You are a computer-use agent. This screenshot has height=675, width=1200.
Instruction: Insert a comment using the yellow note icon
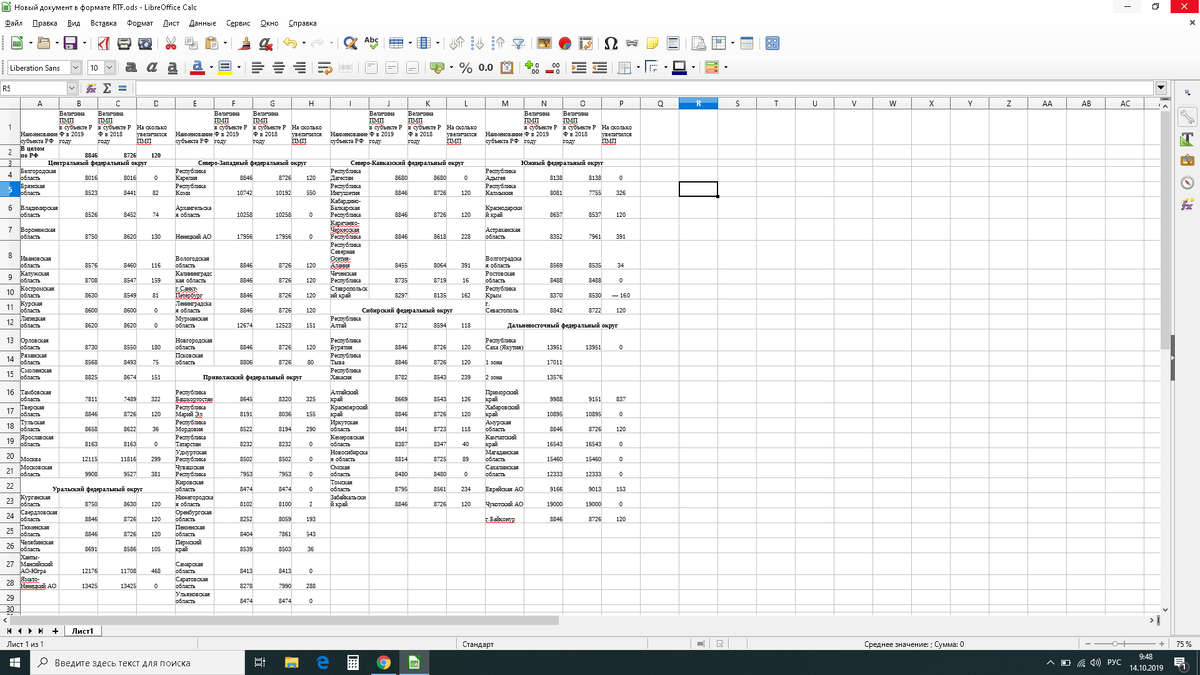(652, 43)
